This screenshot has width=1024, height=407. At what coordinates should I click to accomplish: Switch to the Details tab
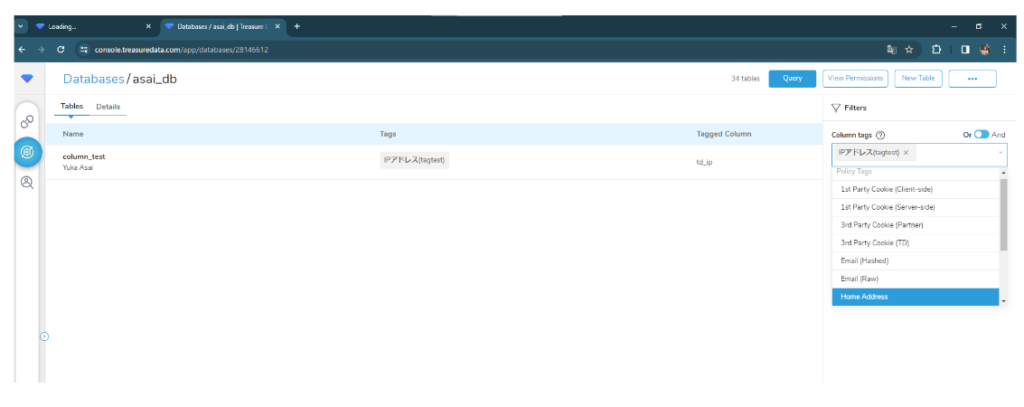tap(108, 106)
